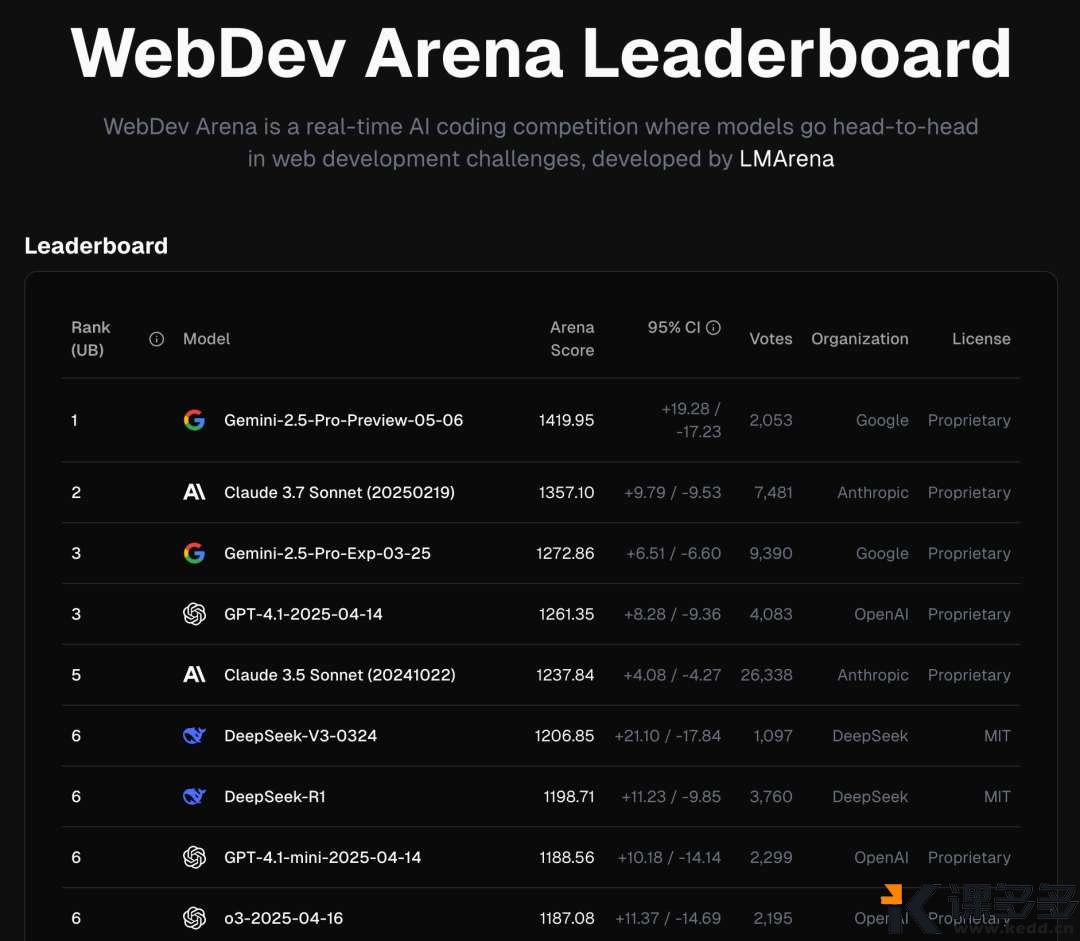Open the LMArena link in the description

pyautogui.click(x=787, y=158)
